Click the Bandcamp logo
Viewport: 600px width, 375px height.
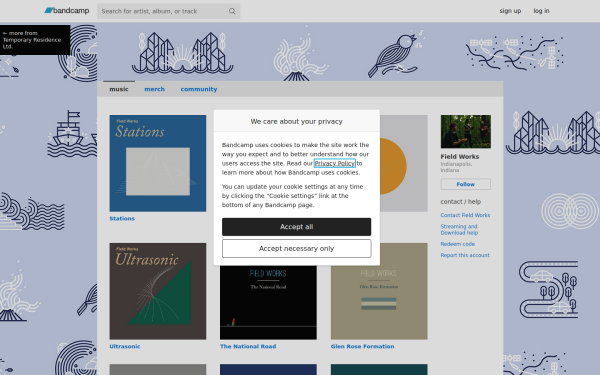pos(67,11)
